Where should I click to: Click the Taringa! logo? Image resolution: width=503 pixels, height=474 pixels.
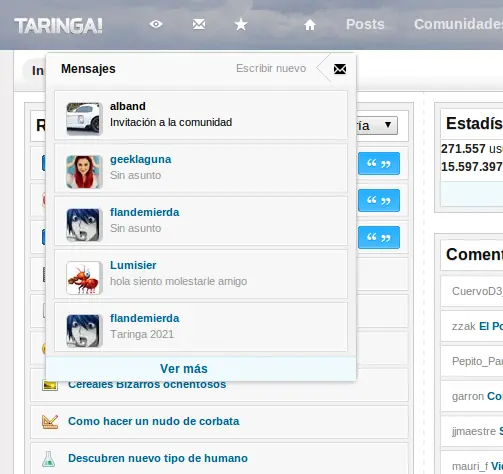(x=58, y=26)
